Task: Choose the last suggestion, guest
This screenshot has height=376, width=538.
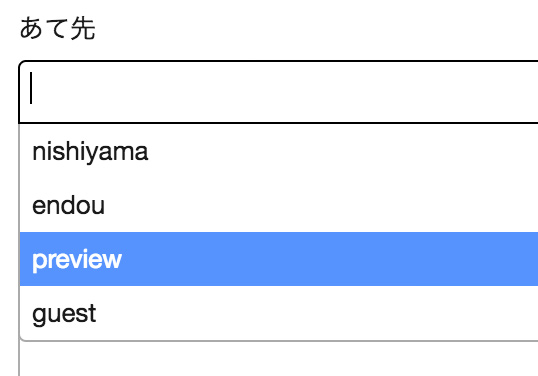Action: [279, 313]
